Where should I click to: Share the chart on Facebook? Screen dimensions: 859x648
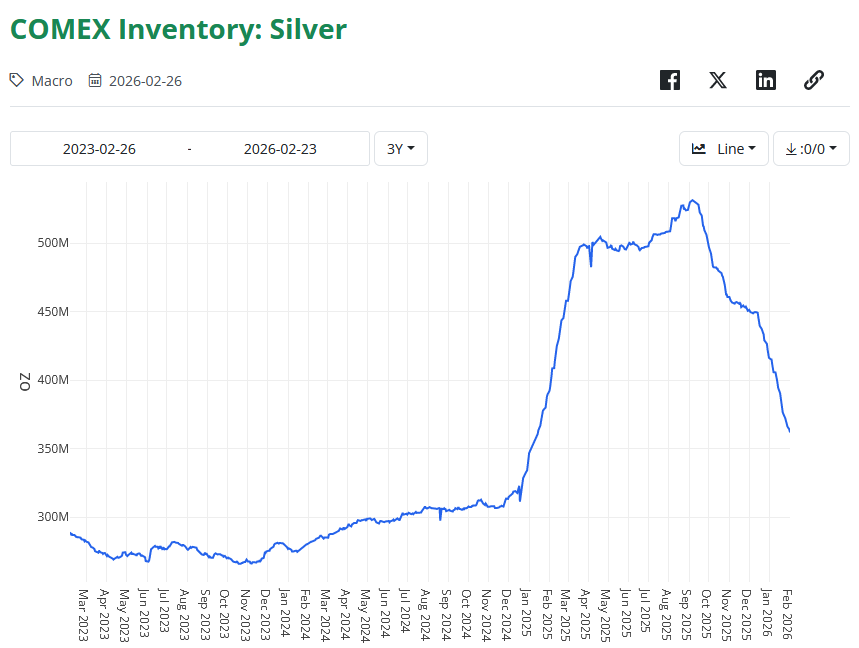(x=669, y=80)
